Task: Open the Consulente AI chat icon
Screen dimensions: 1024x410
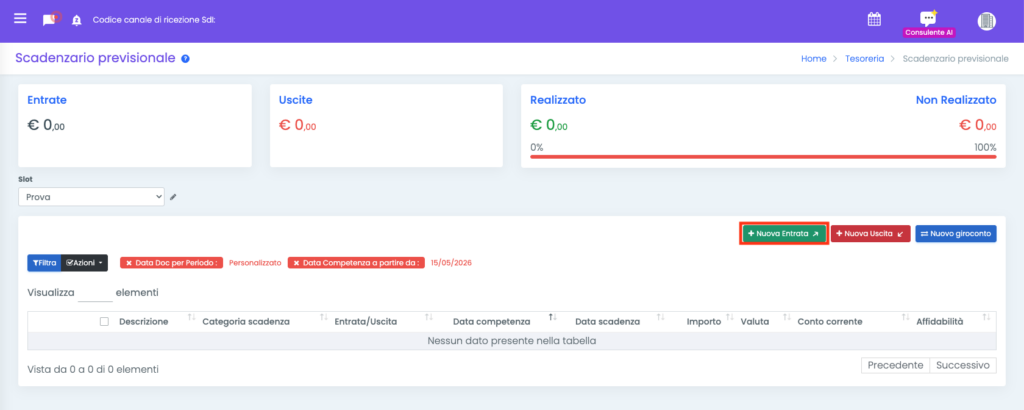Action: (928, 19)
